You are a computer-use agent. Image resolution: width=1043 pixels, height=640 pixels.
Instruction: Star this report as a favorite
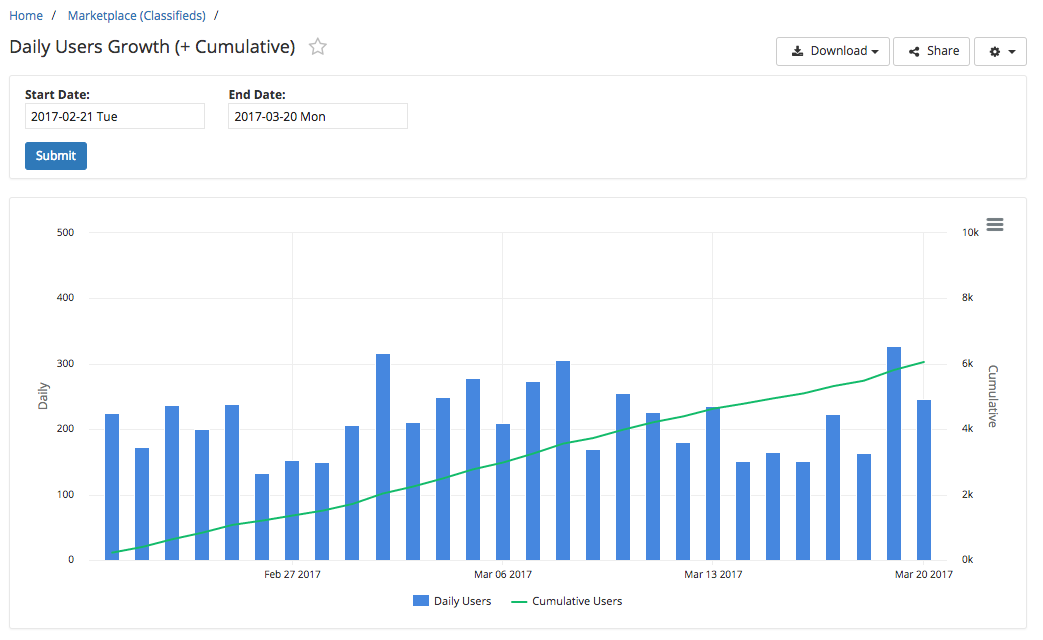point(318,47)
